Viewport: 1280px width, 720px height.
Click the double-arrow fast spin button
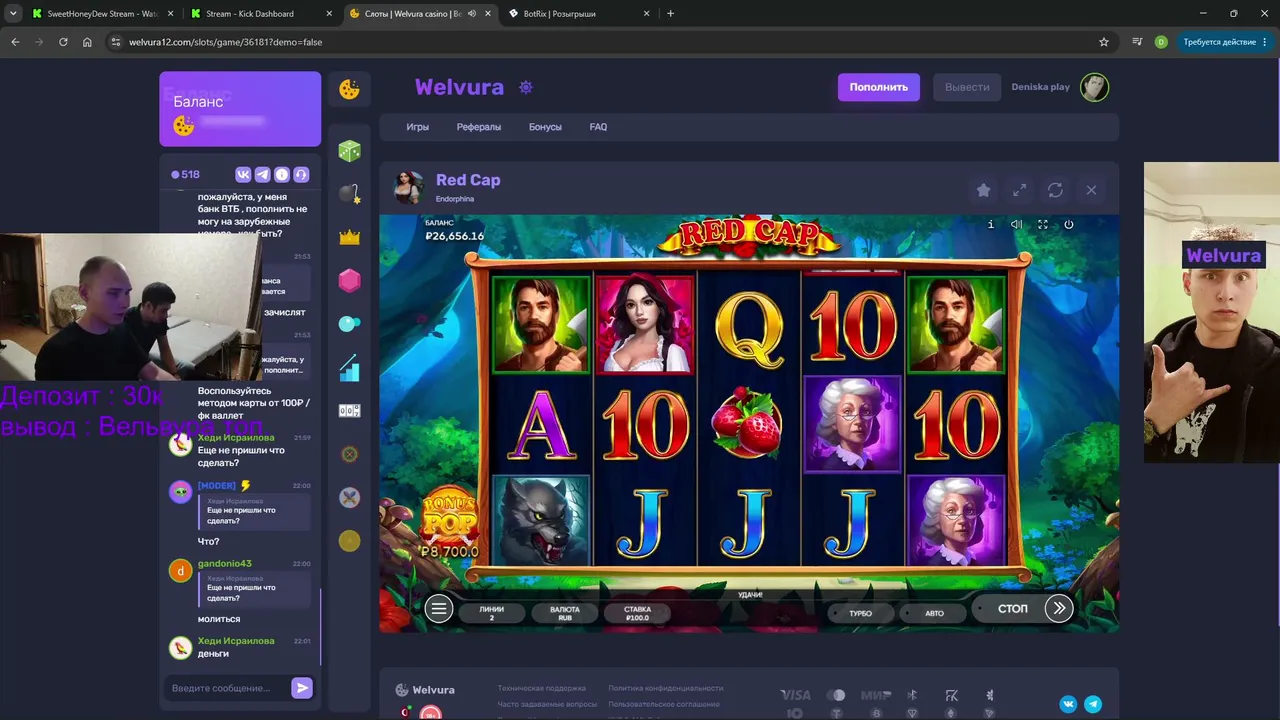coord(1059,608)
